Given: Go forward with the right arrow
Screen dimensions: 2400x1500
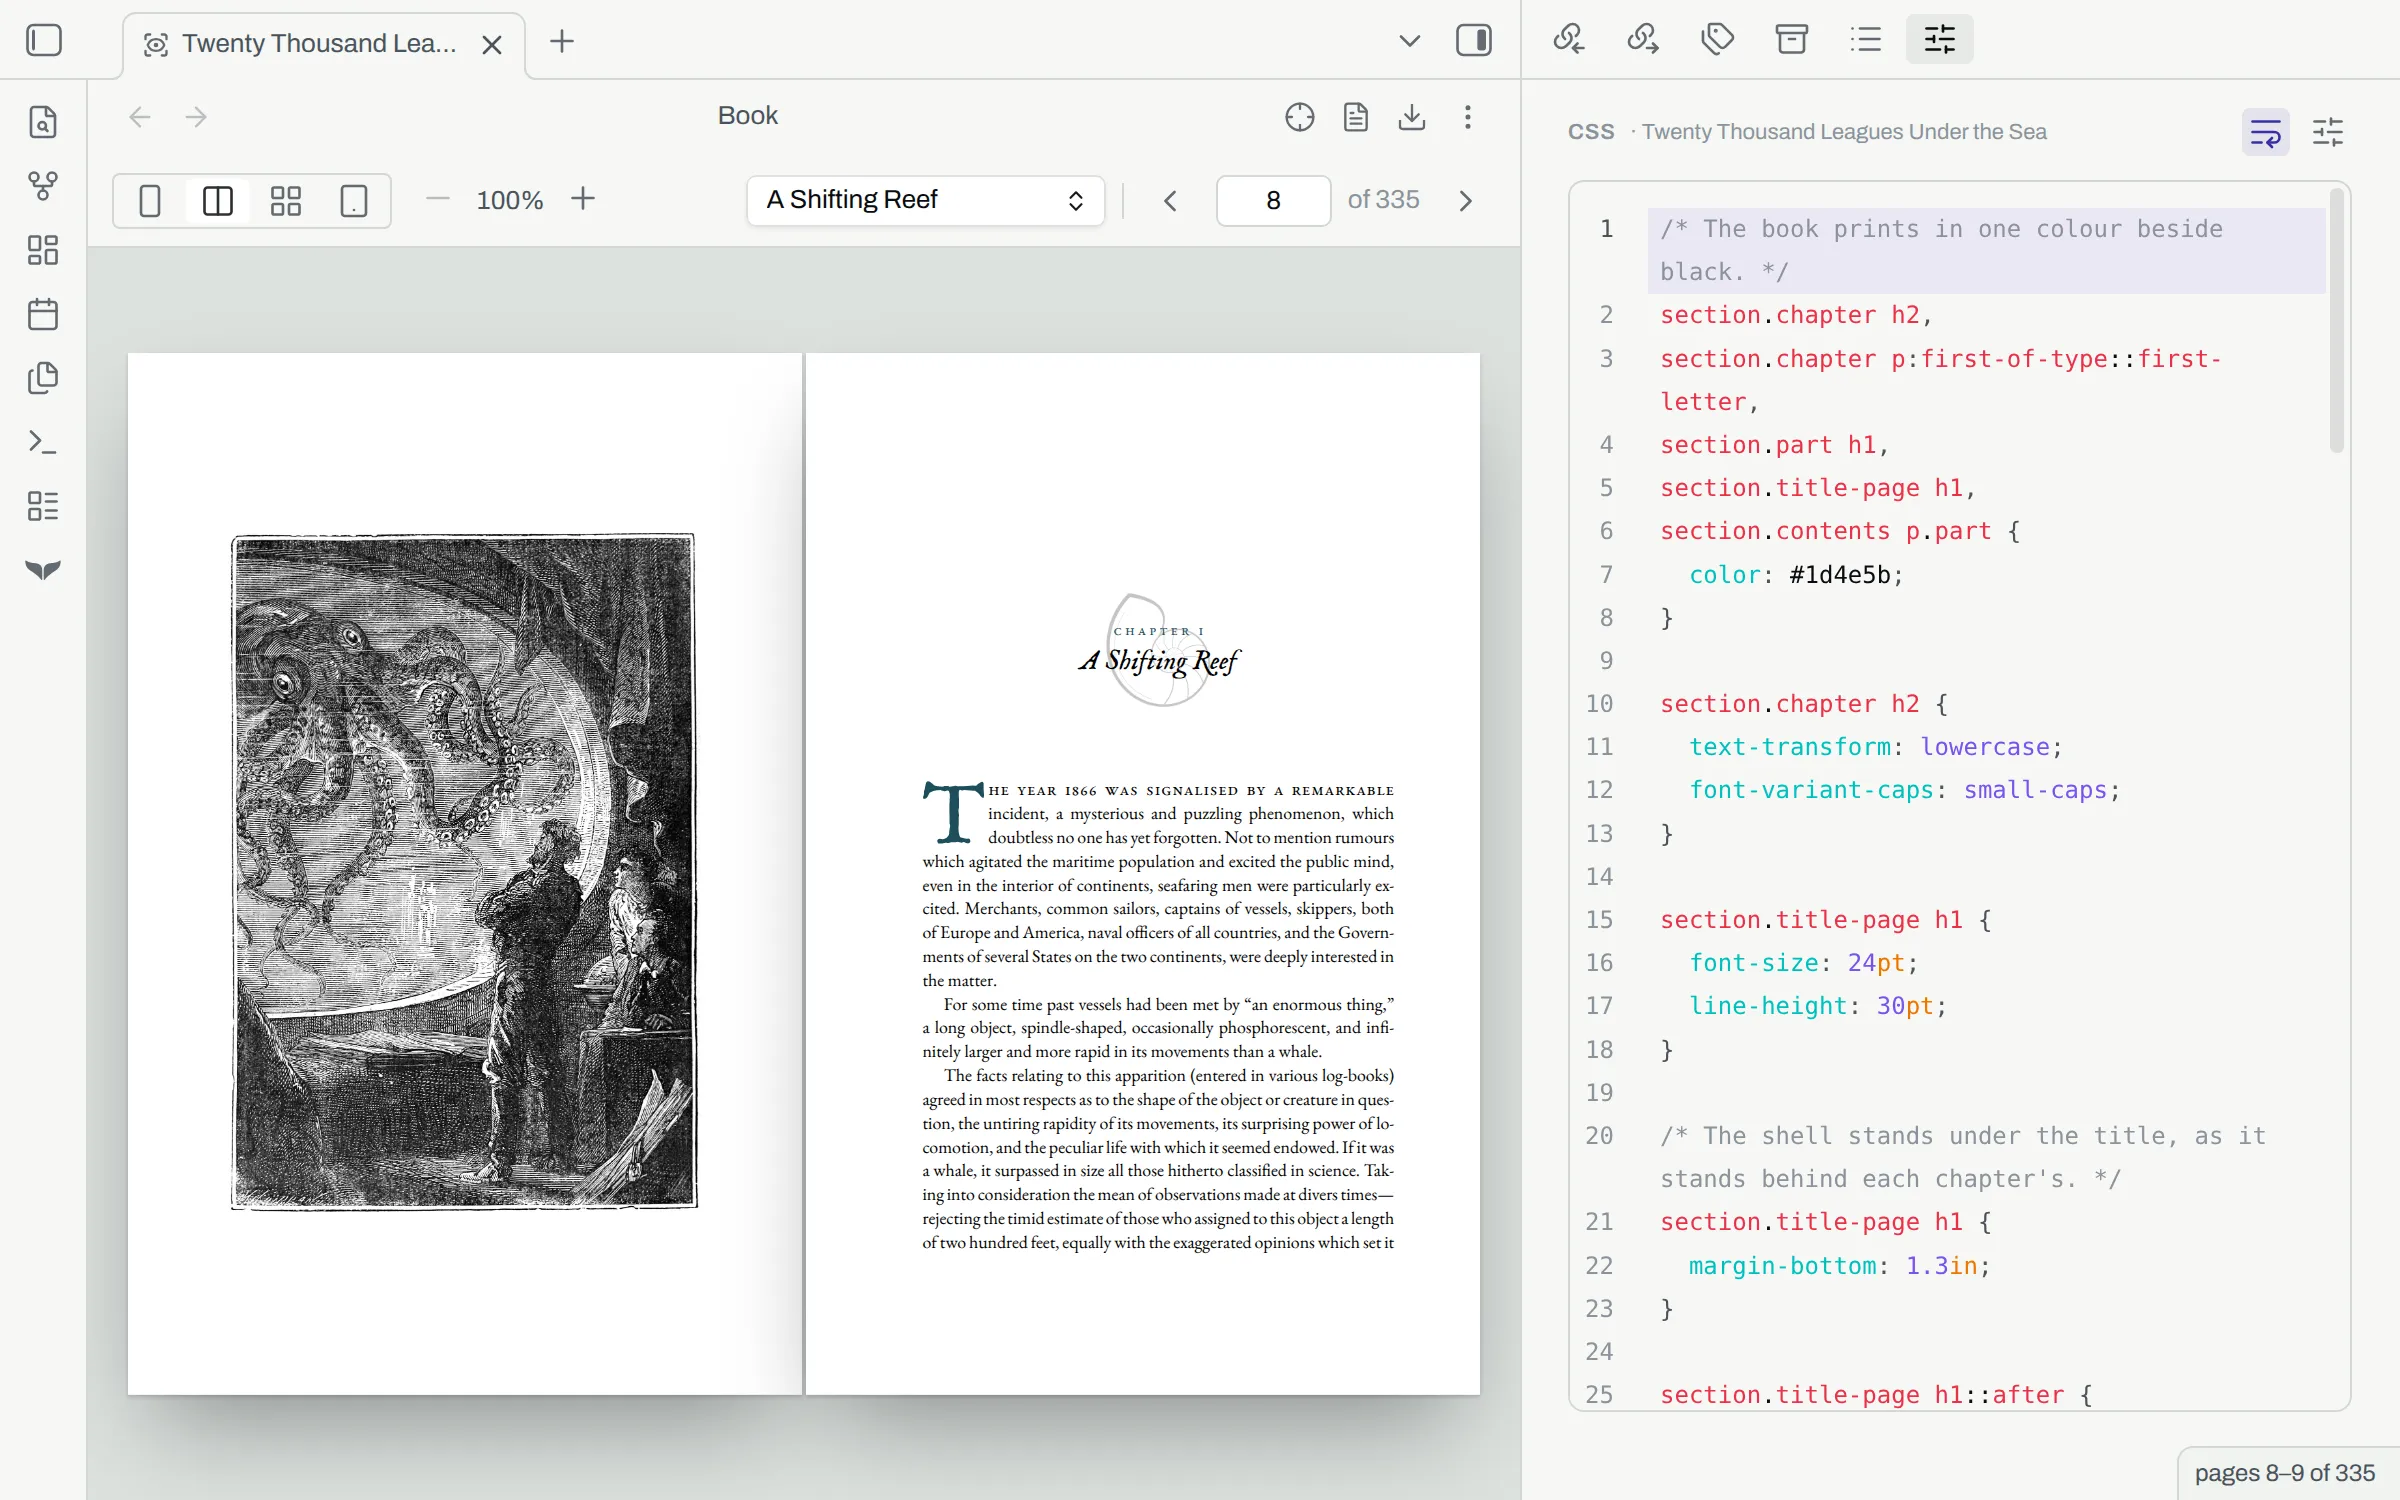Looking at the screenshot, I should 196,117.
